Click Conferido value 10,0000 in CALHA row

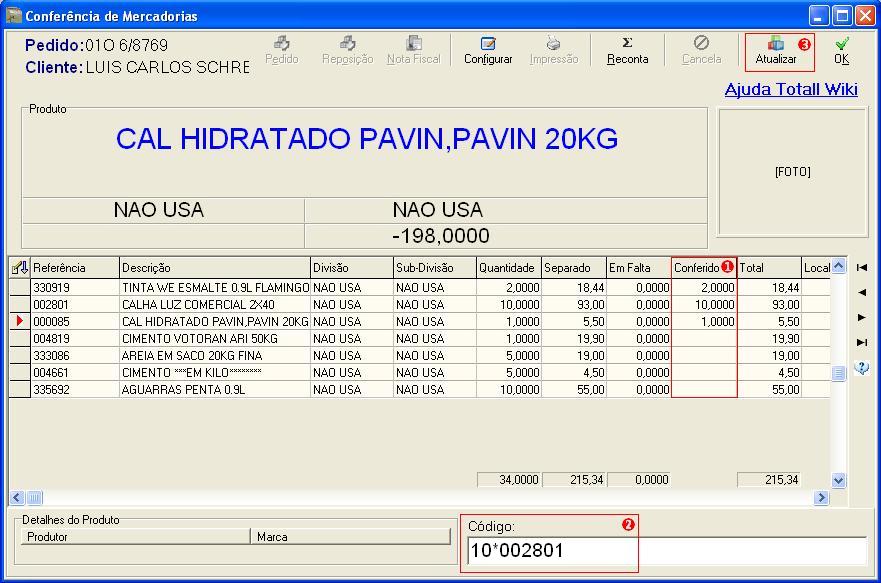coord(704,304)
